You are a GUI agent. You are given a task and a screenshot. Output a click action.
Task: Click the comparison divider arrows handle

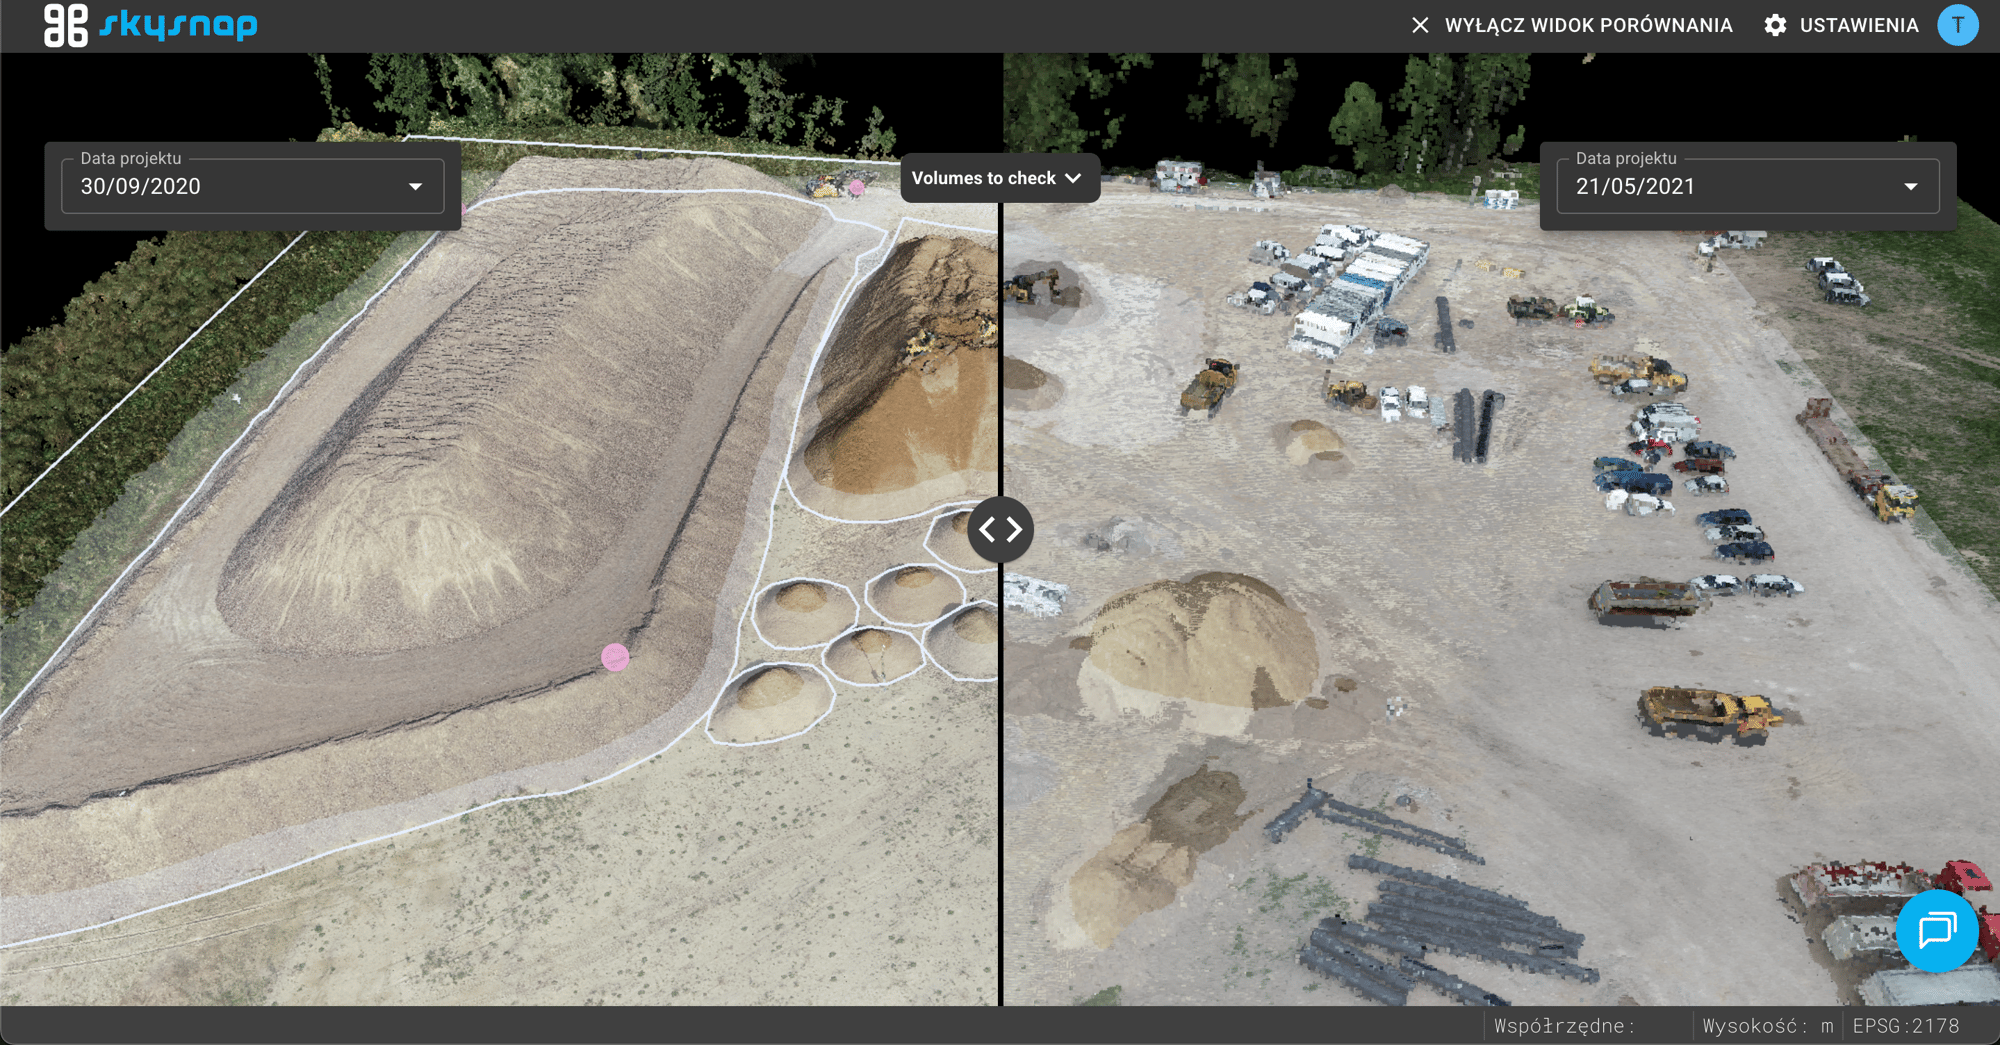pyautogui.click(x=1000, y=529)
